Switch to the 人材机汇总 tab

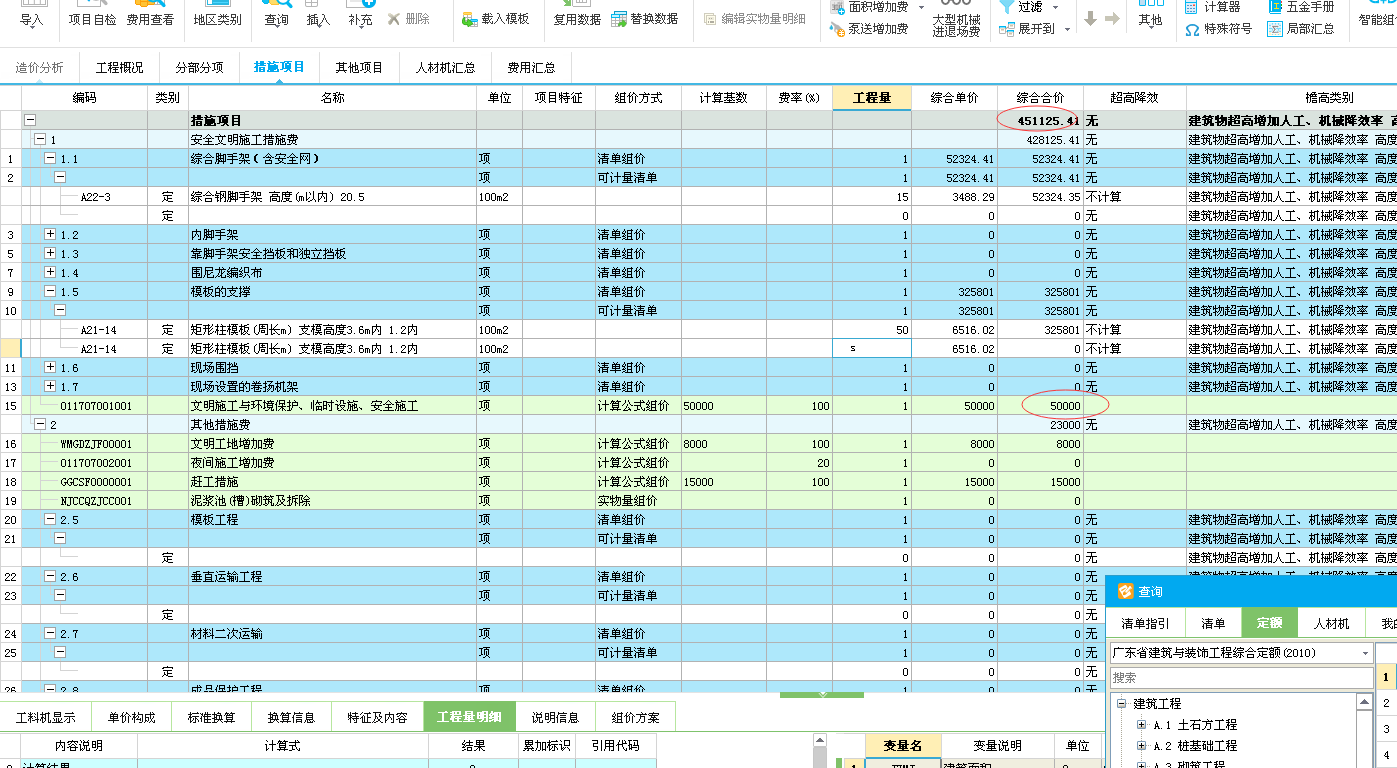(x=445, y=67)
